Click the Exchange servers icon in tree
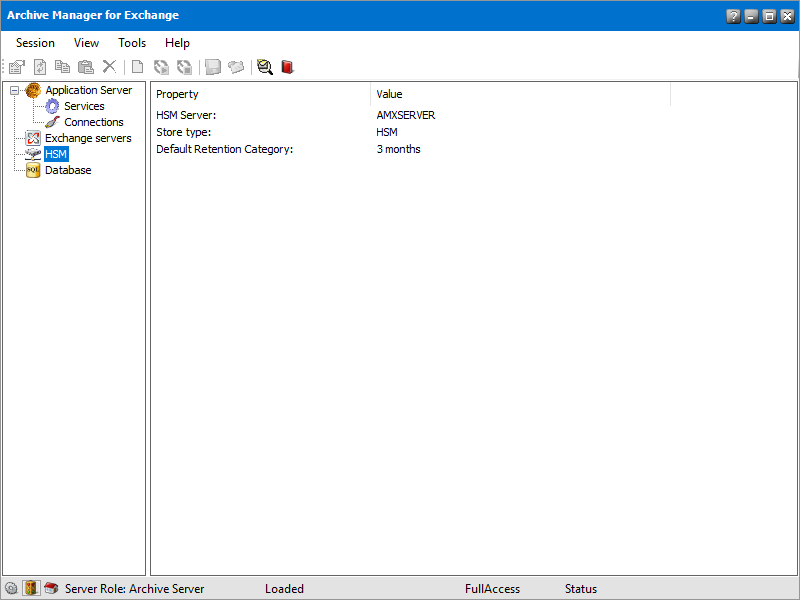This screenshot has width=800, height=600. tap(33, 138)
